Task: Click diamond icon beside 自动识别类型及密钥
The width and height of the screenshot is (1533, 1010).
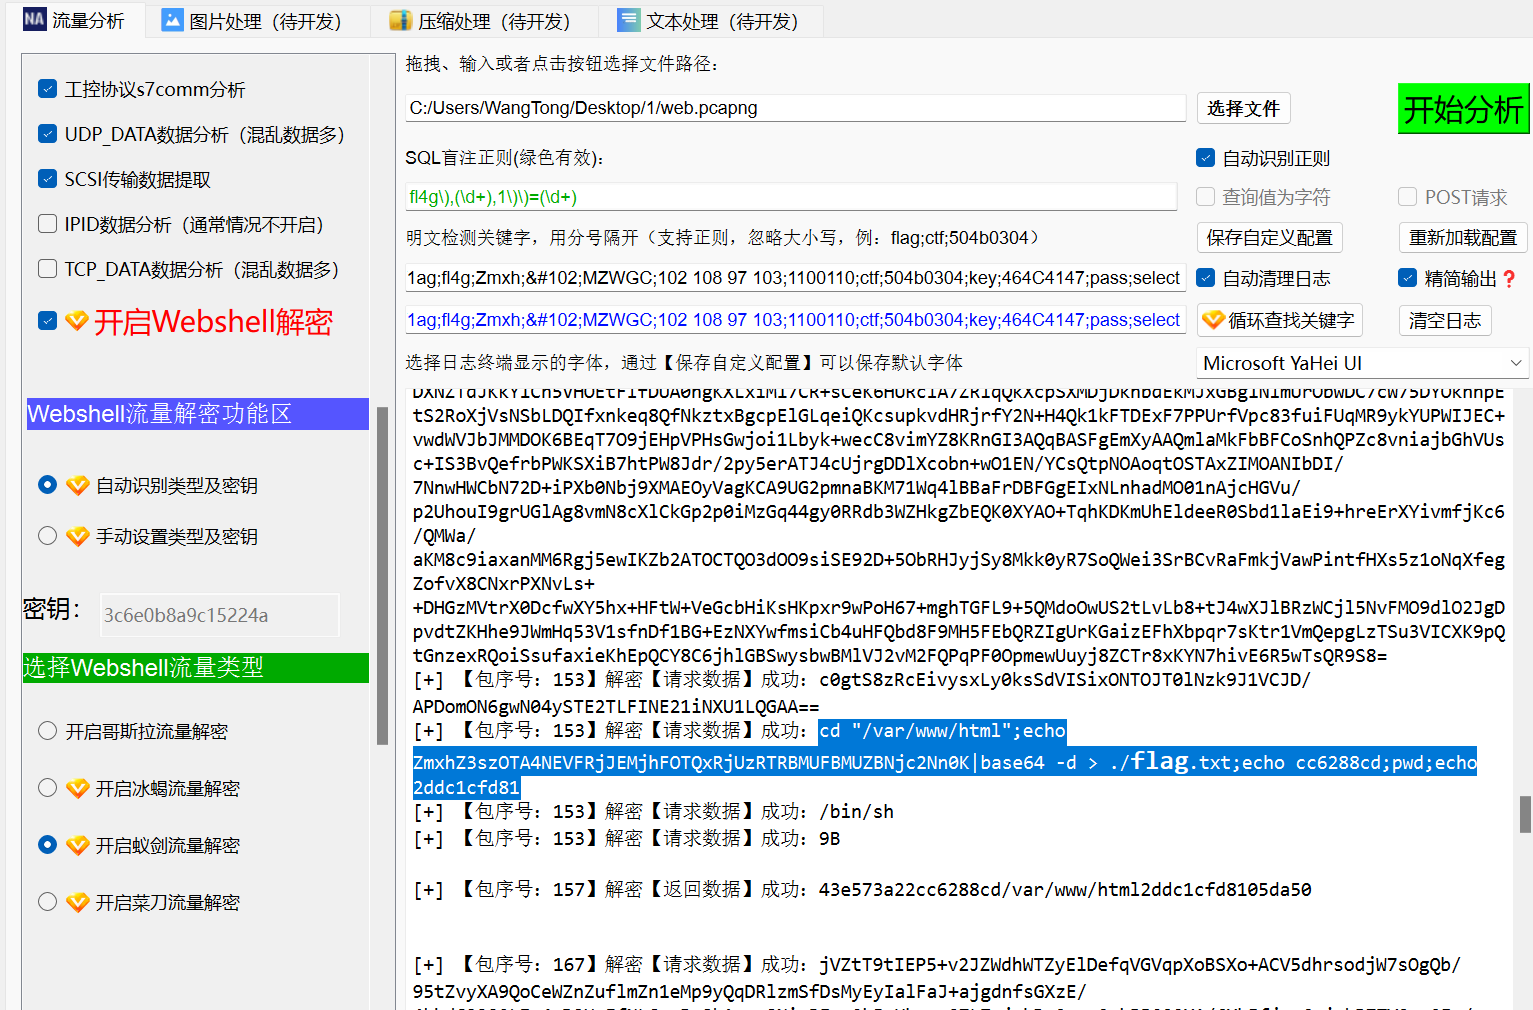Action: 78,485
